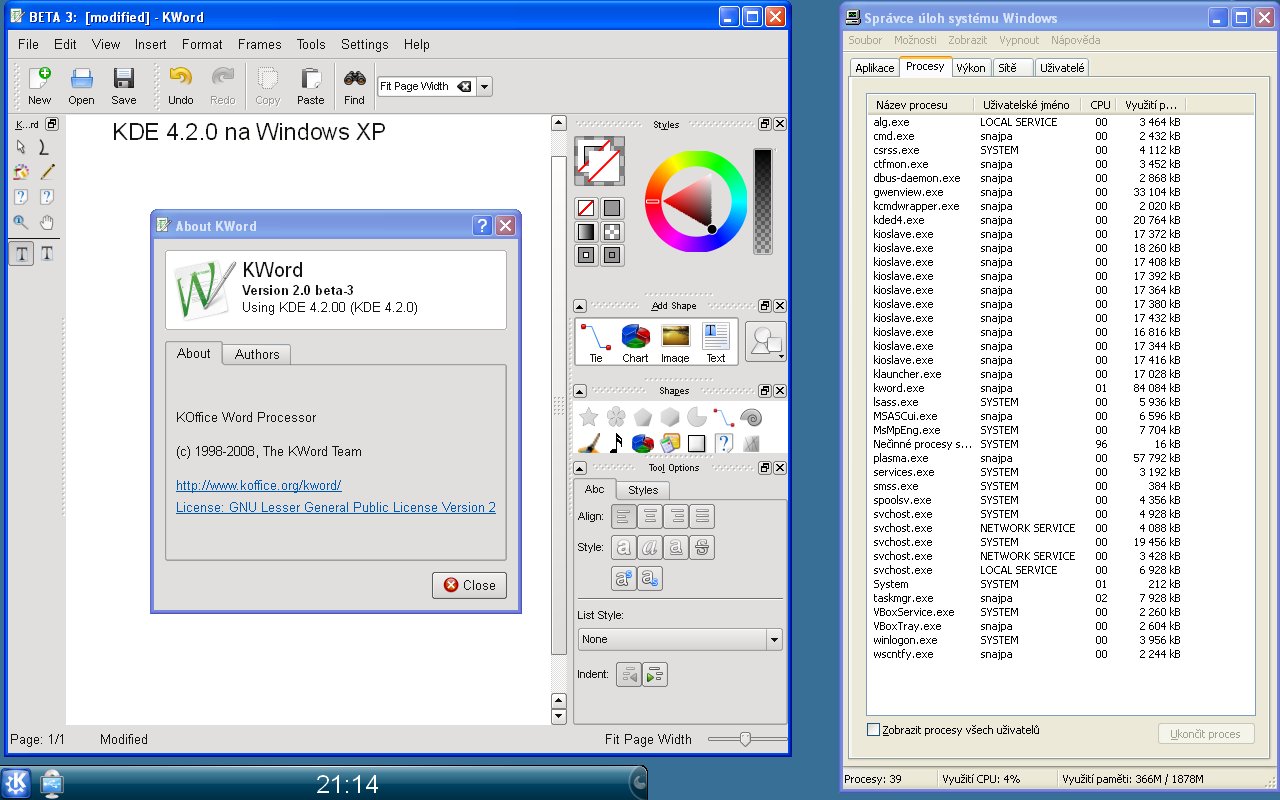Adjust the opacity vertical slider in Styles

763,200
